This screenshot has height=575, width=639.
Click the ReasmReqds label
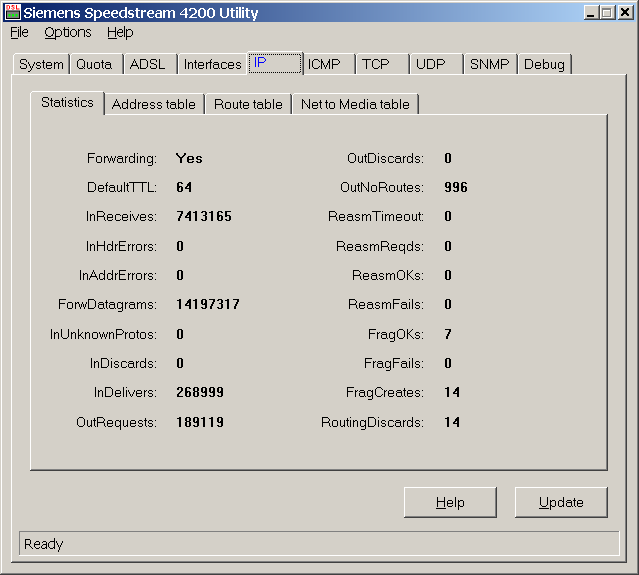[x=380, y=247]
